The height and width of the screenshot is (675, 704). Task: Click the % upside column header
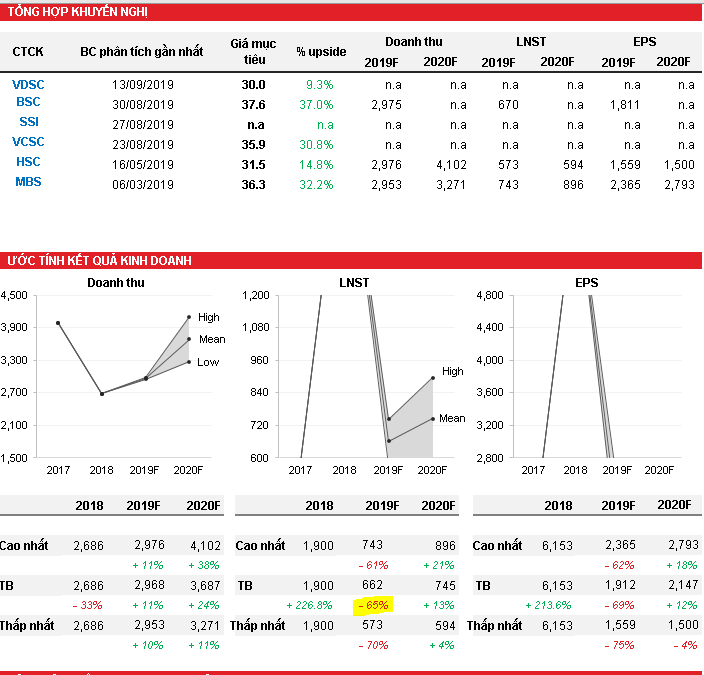321,51
